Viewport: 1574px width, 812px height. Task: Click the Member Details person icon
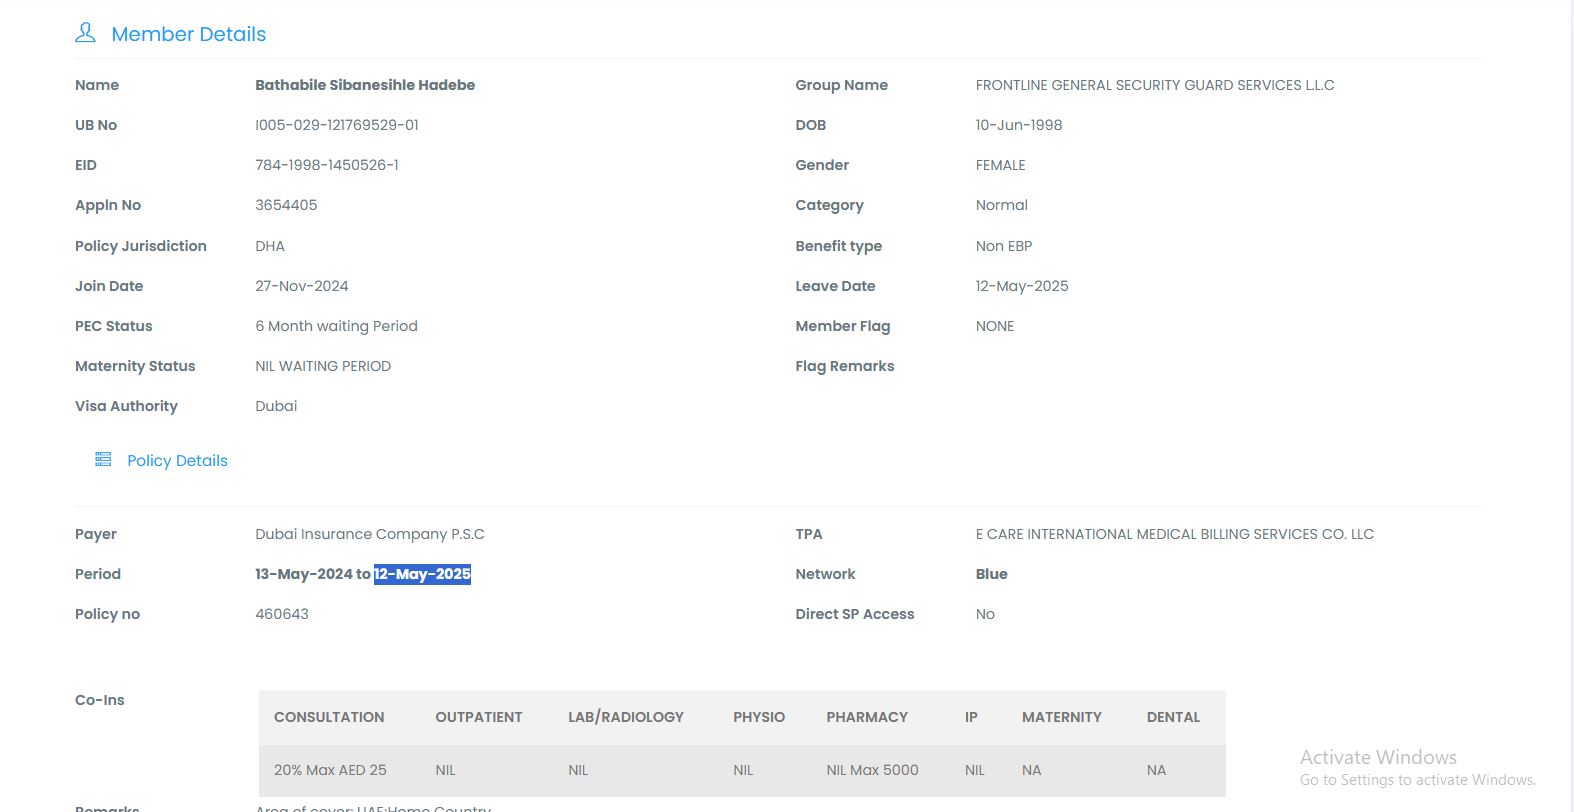tap(85, 33)
